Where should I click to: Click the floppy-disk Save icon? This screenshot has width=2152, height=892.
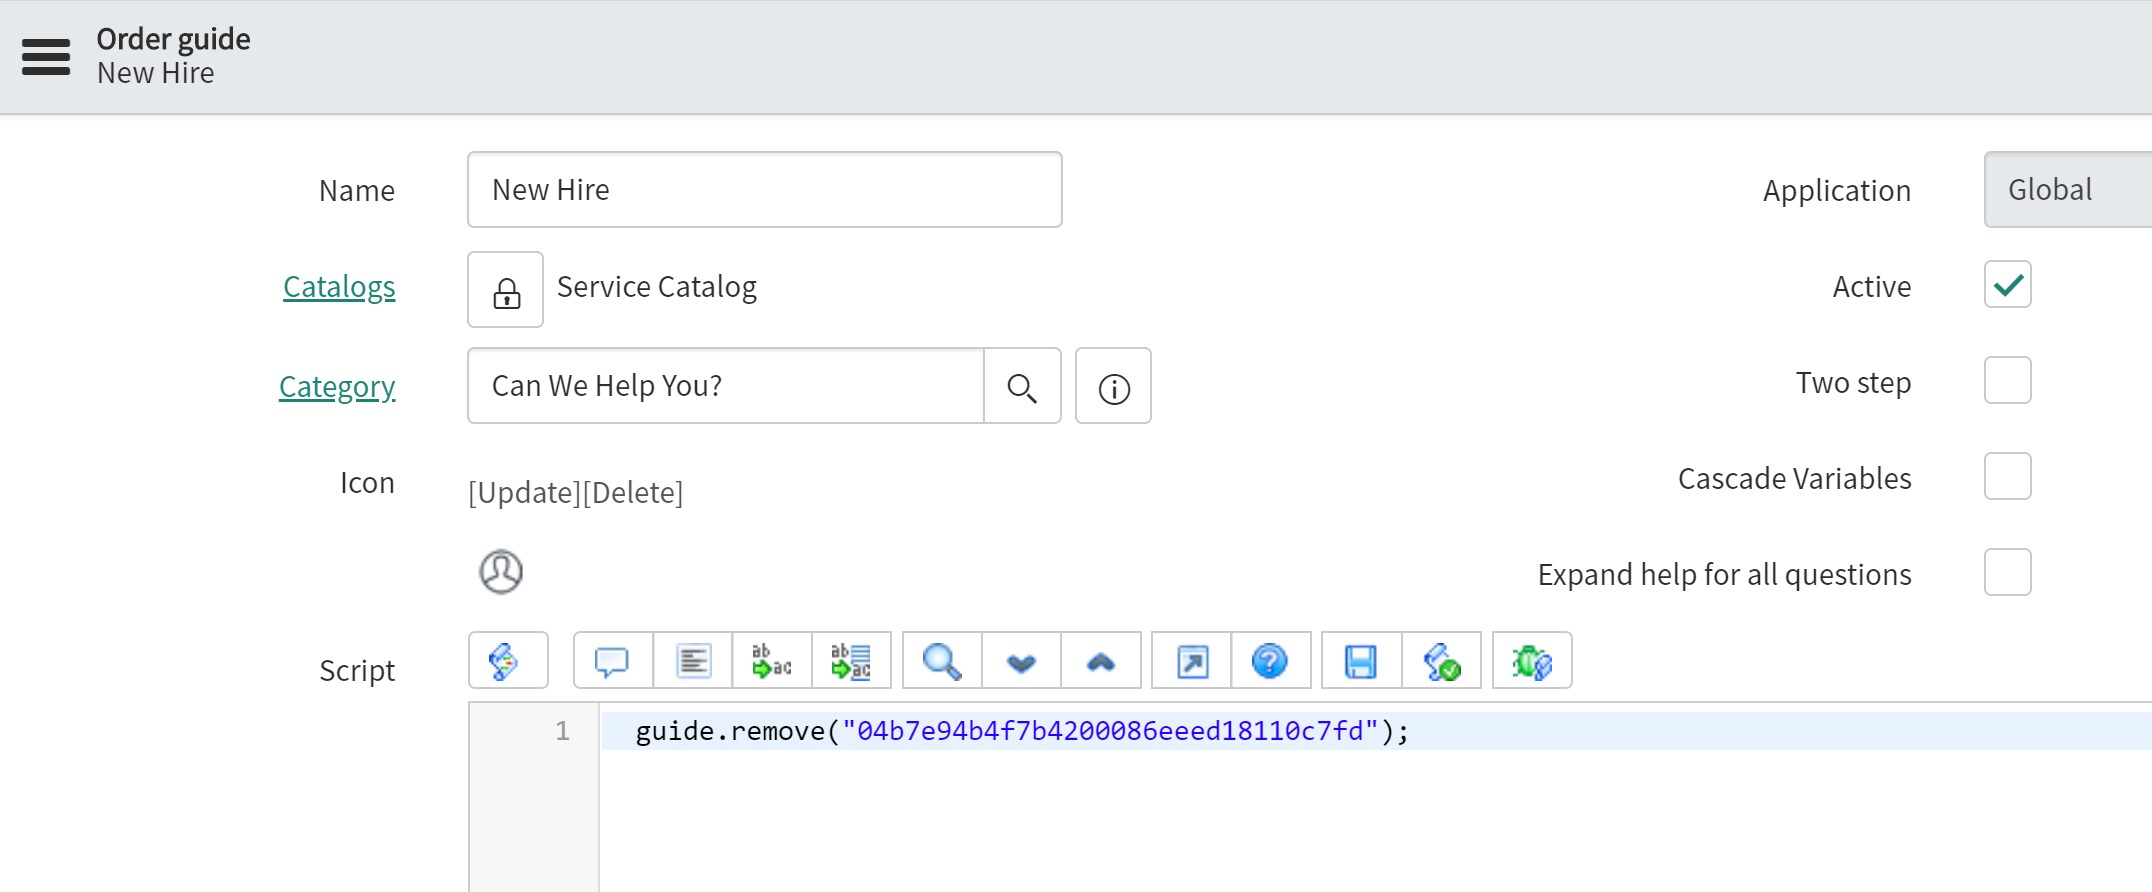(1361, 661)
